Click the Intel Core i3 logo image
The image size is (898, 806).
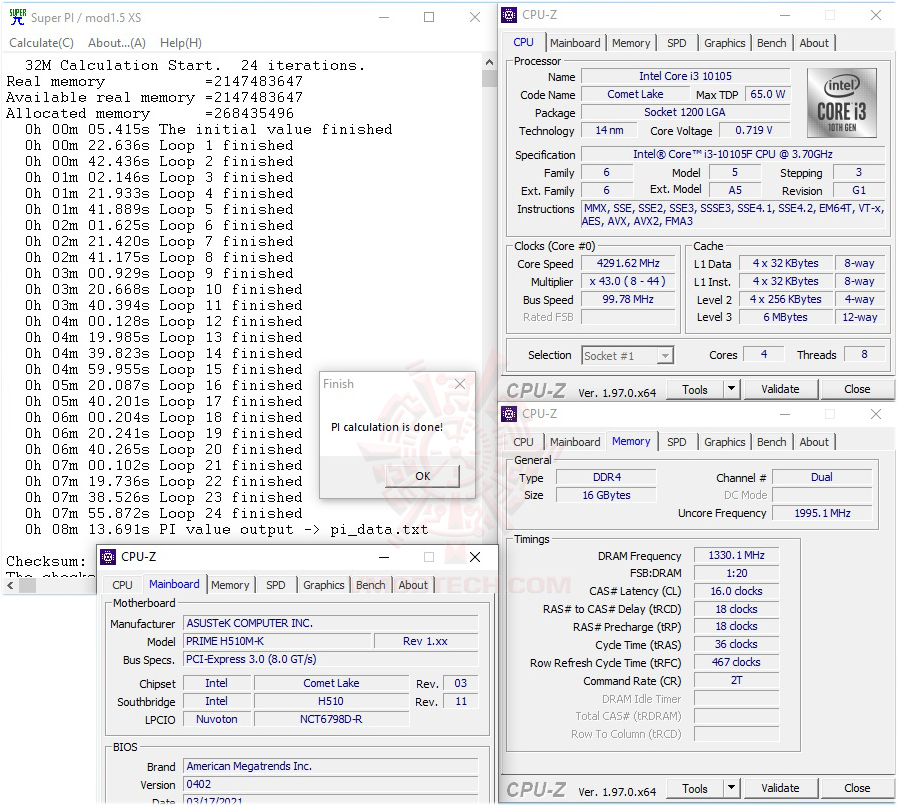tap(841, 103)
